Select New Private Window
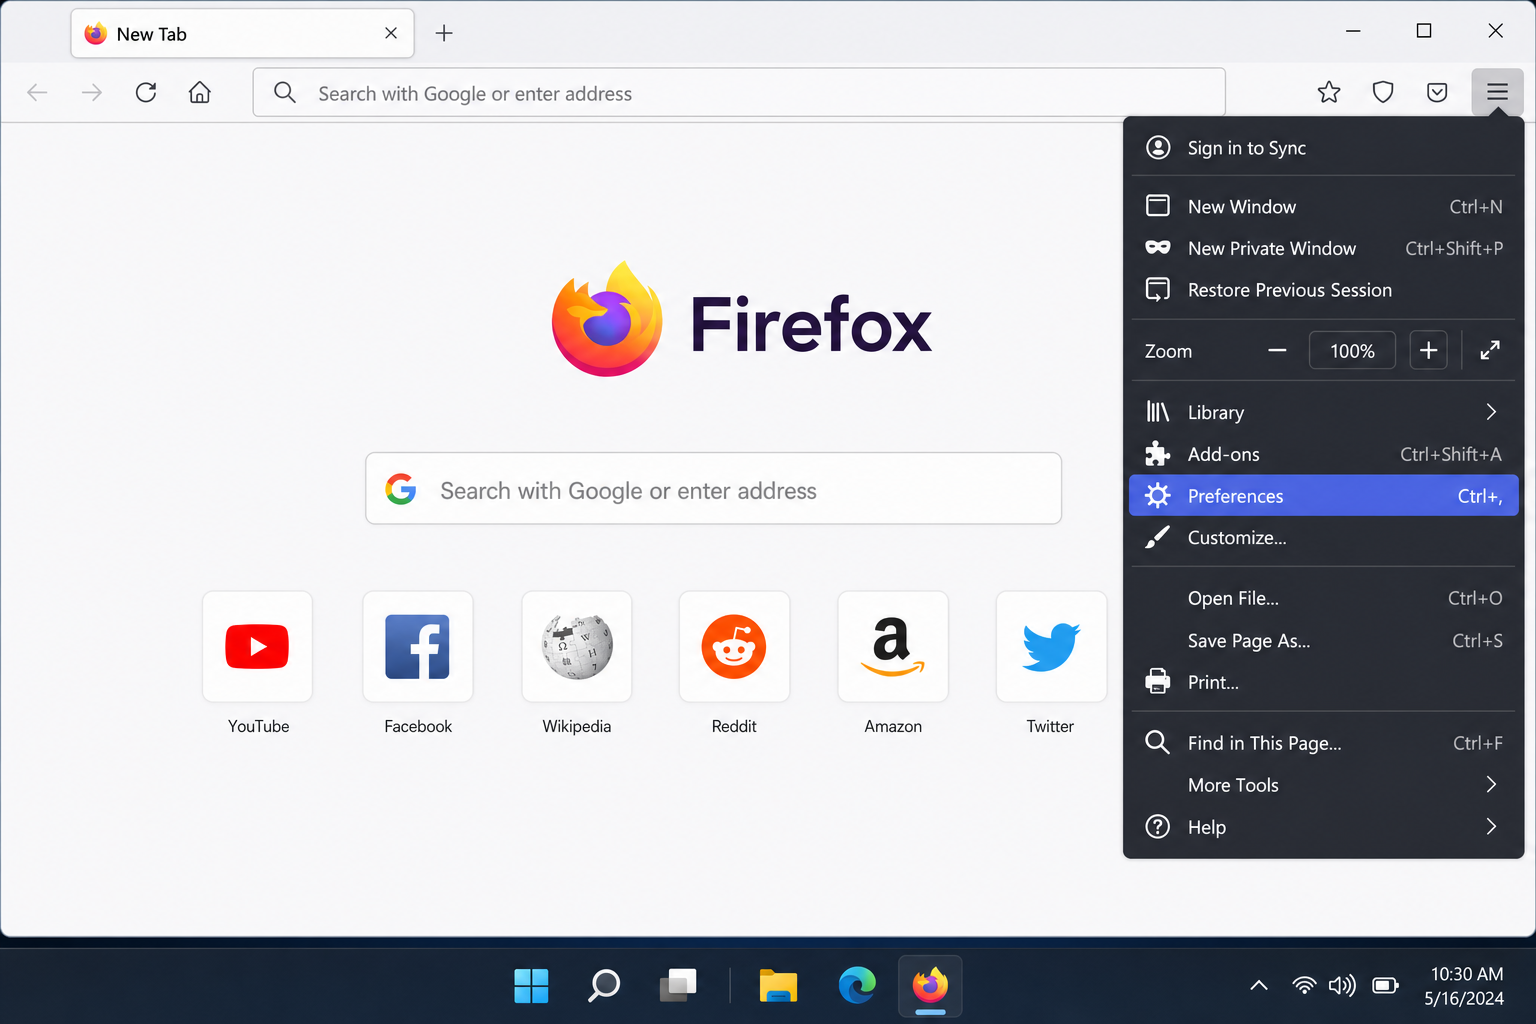The image size is (1536, 1024). tap(1324, 248)
